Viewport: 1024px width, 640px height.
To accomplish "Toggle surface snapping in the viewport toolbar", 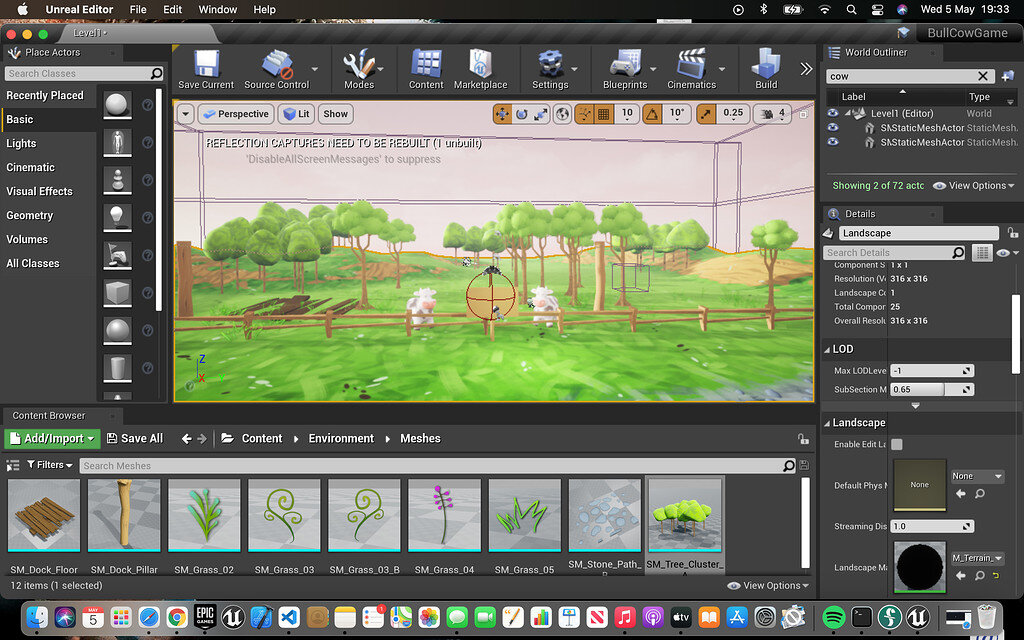I will pos(585,113).
